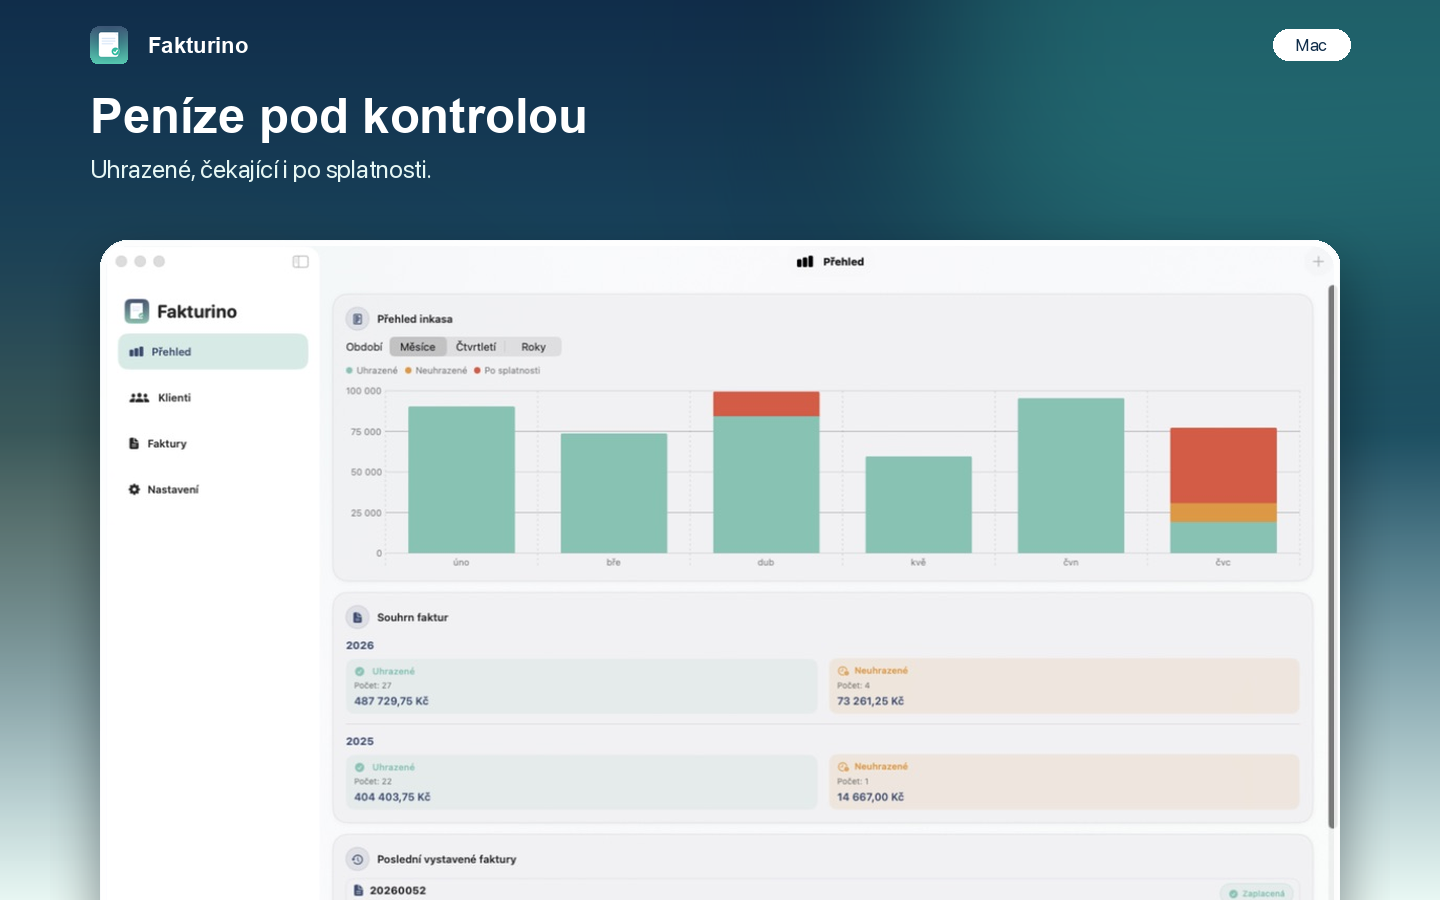Viewport: 1440px width, 900px height.
Task: Click the Zaplacená status badge
Action: [1257, 893]
